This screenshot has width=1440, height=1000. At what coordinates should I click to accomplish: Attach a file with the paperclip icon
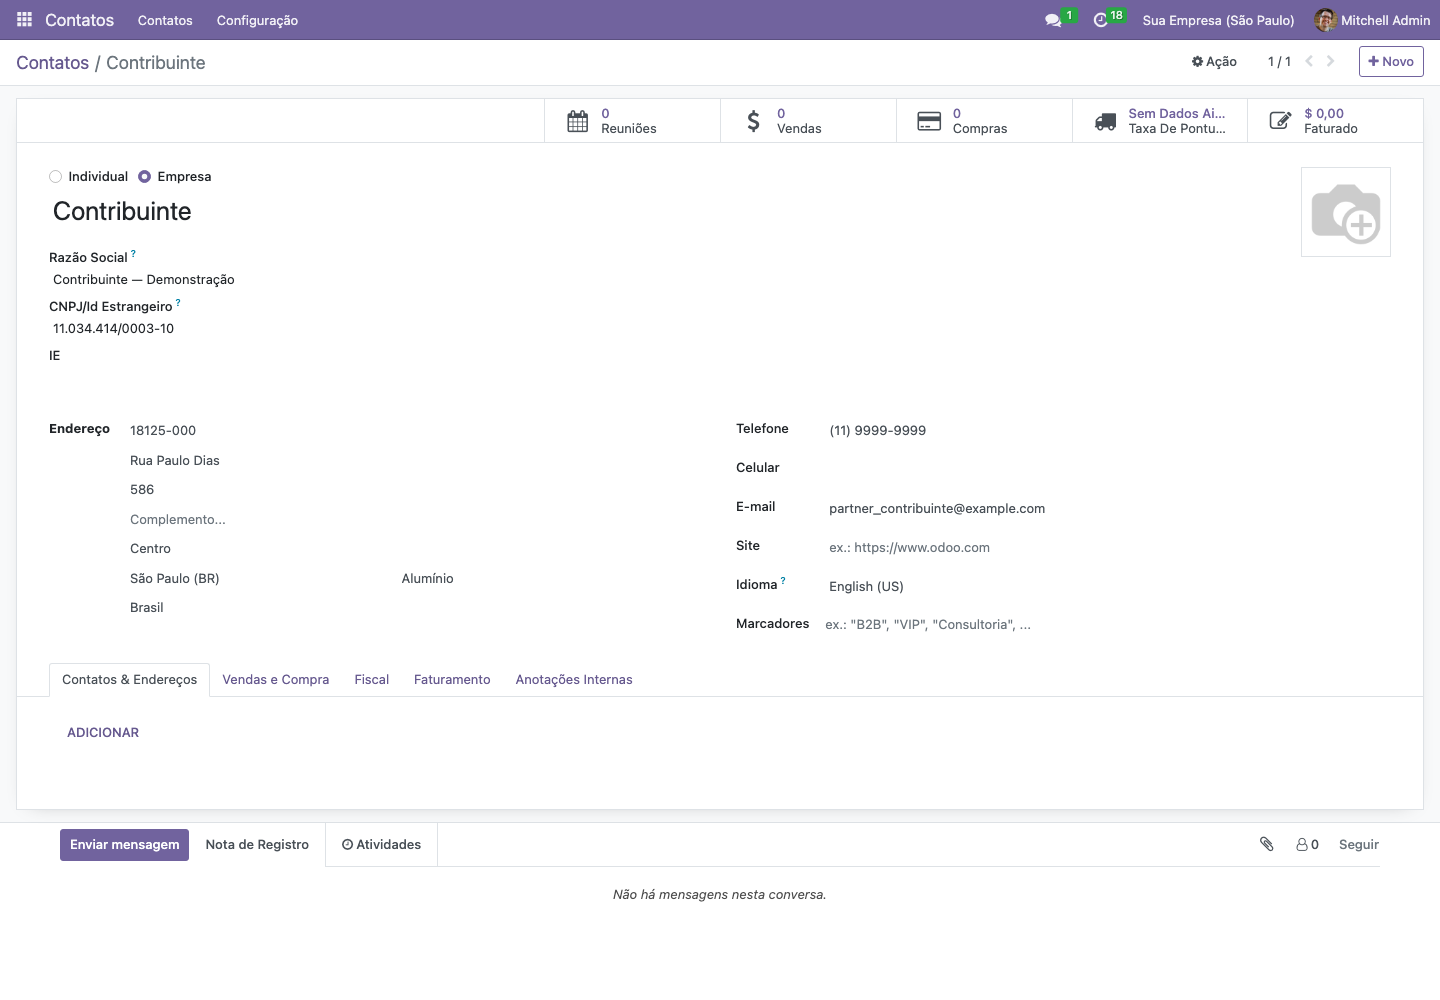tap(1267, 844)
